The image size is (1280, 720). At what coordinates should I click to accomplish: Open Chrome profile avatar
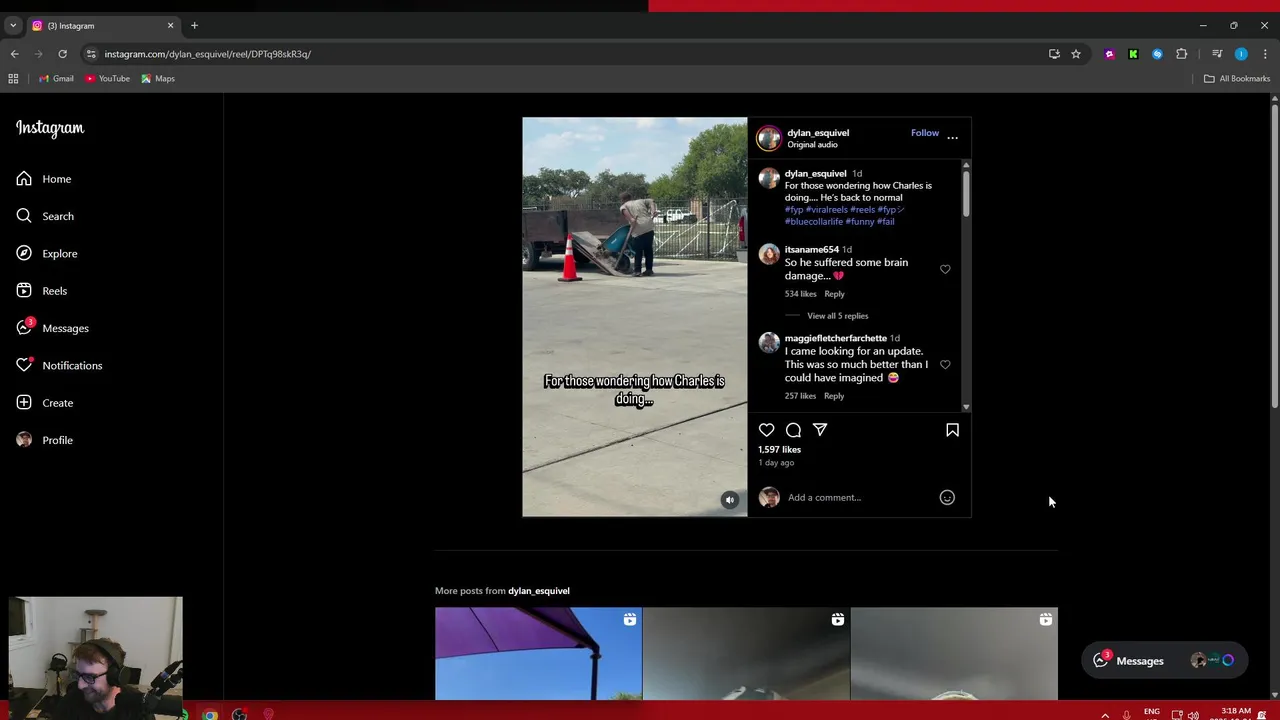[1241, 54]
